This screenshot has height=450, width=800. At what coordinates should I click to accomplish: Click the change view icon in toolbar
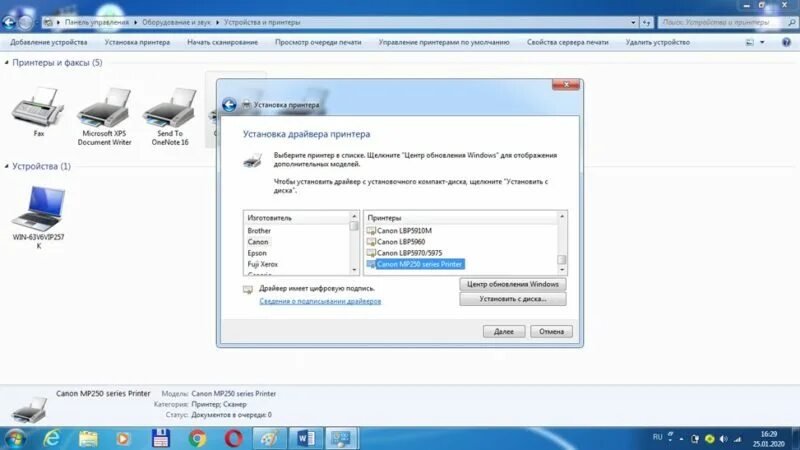pos(749,42)
